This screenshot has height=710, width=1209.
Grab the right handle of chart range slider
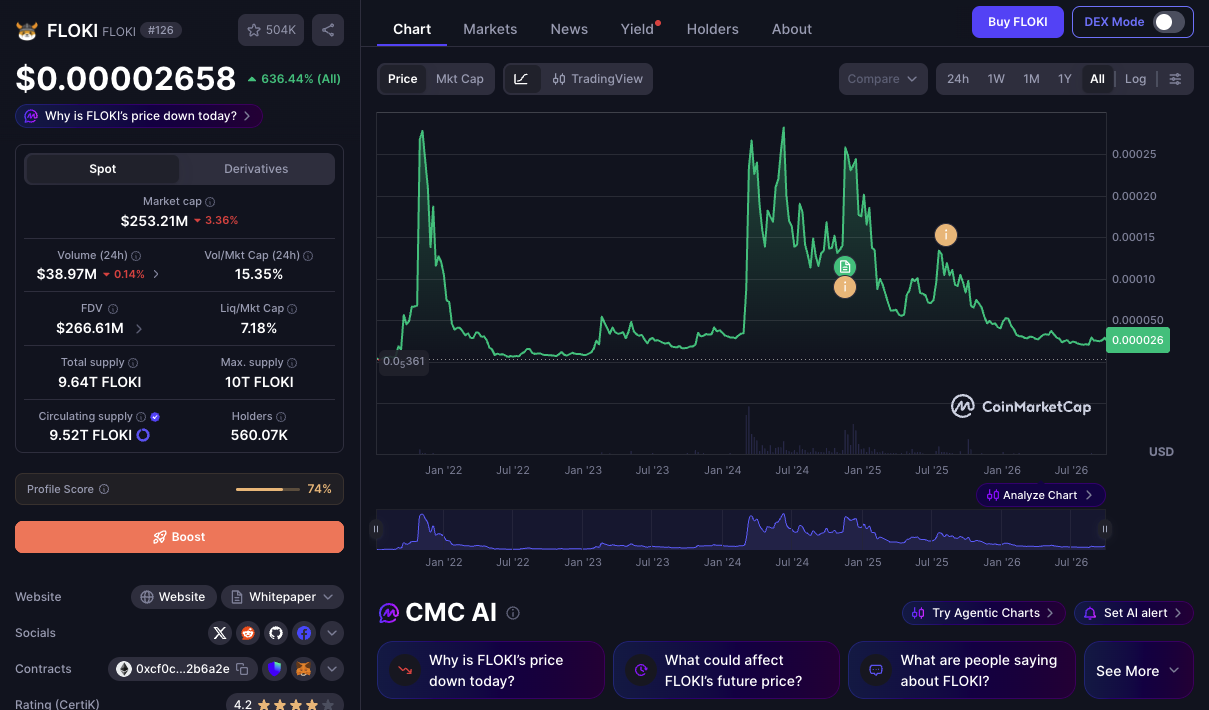[x=1105, y=529]
